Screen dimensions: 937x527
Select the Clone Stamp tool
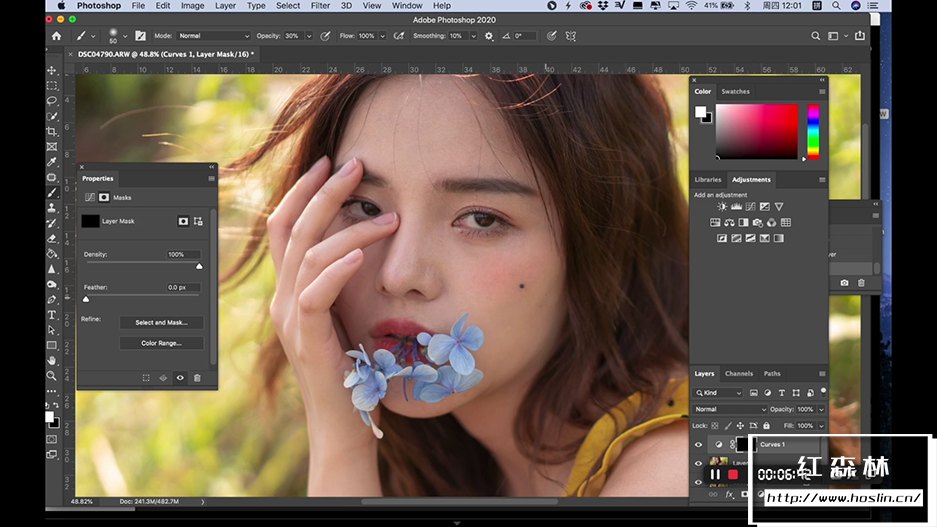(x=52, y=207)
